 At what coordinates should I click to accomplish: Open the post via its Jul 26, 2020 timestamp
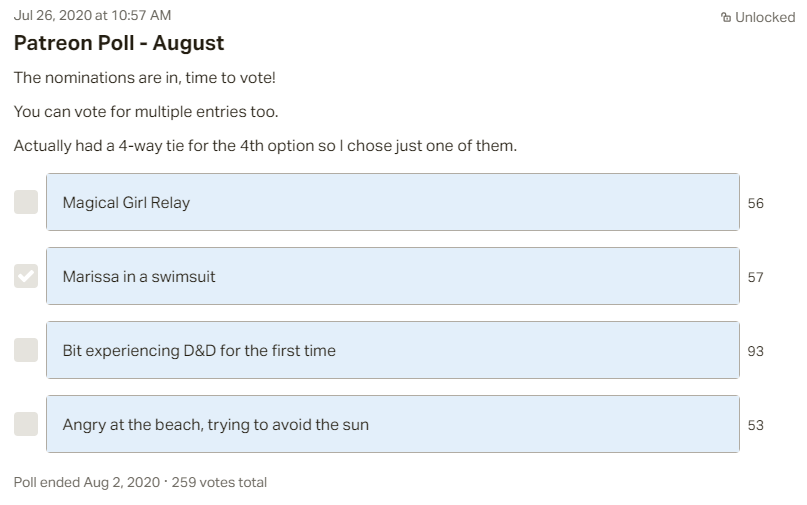click(x=92, y=15)
